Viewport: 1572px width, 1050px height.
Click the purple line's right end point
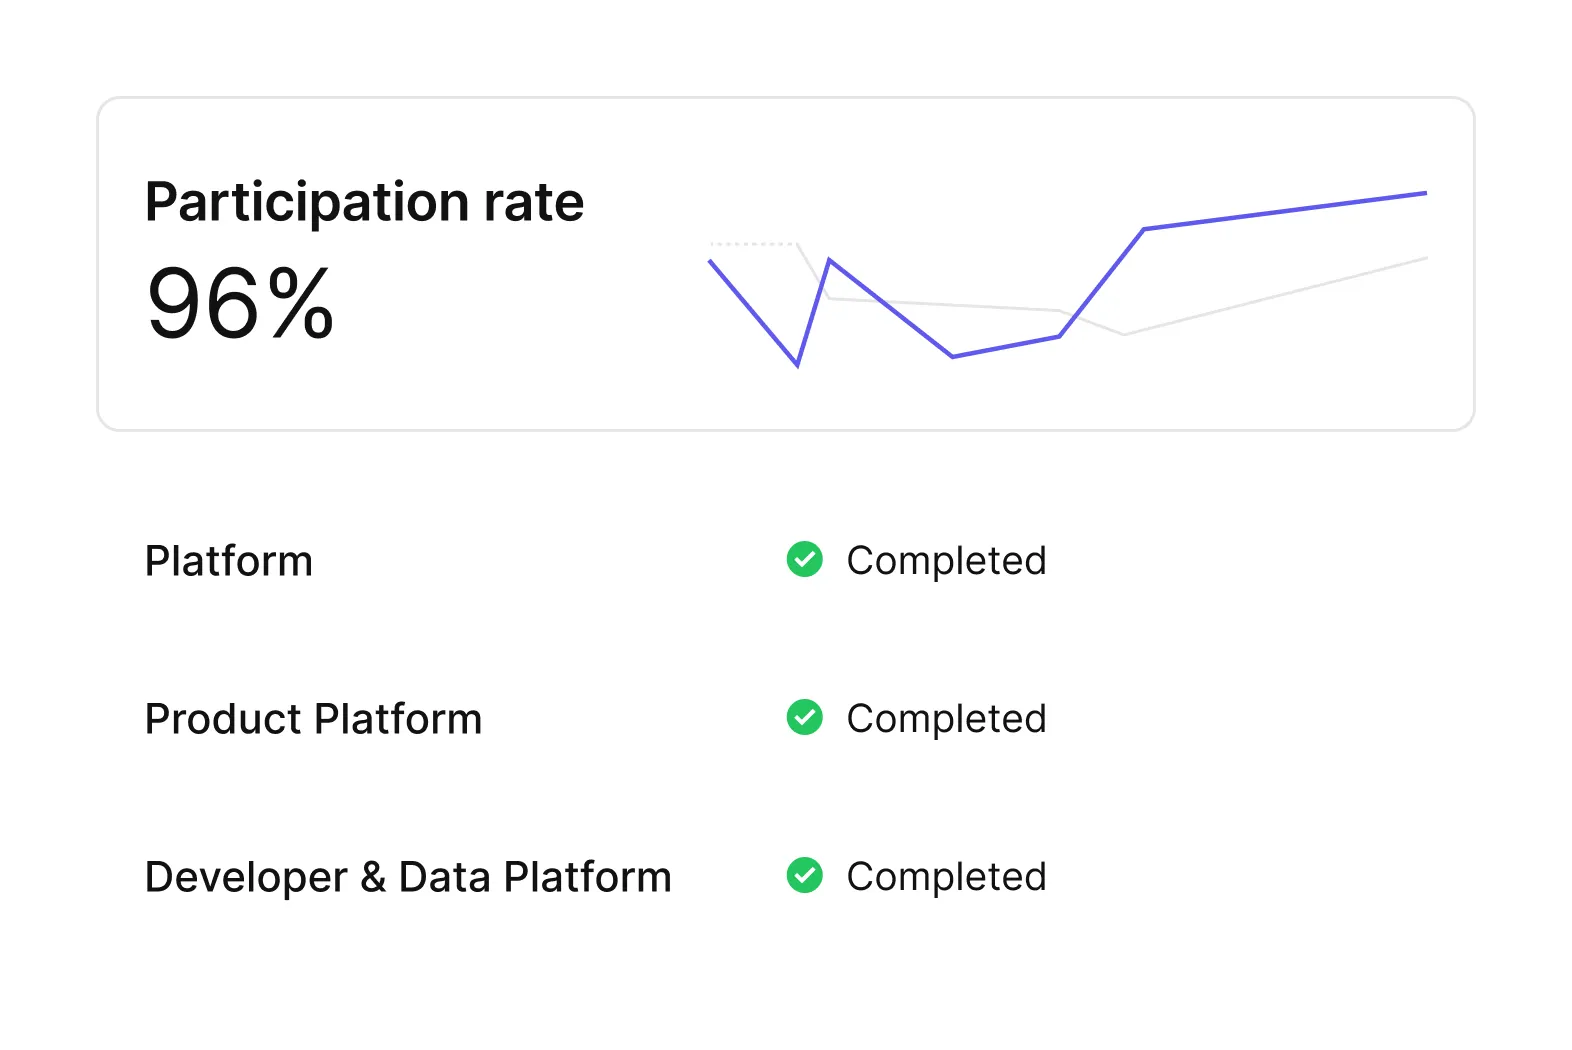point(1425,193)
